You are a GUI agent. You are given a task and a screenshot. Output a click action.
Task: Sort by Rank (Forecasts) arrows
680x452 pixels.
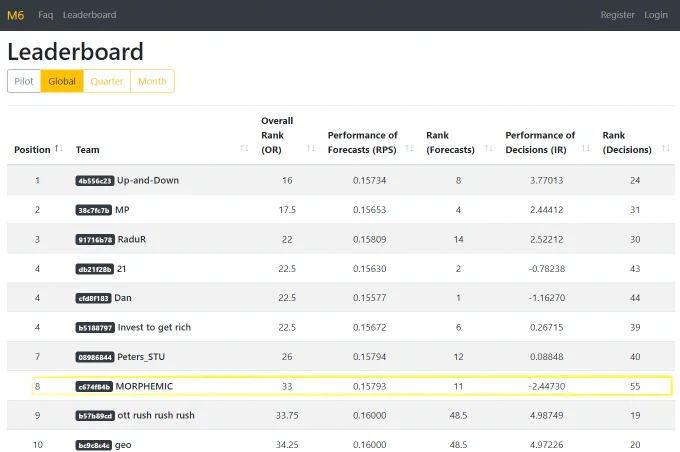pyautogui.click(x=488, y=149)
